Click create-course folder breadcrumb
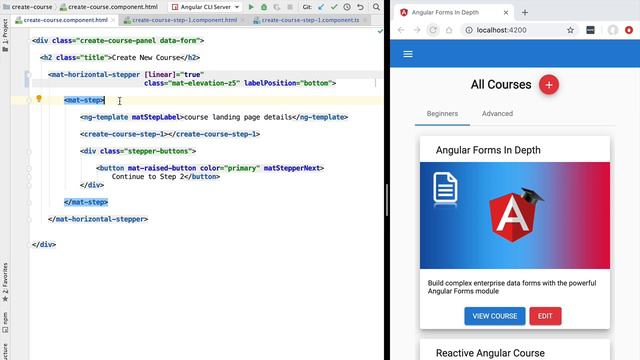 click(x=28, y=7)
